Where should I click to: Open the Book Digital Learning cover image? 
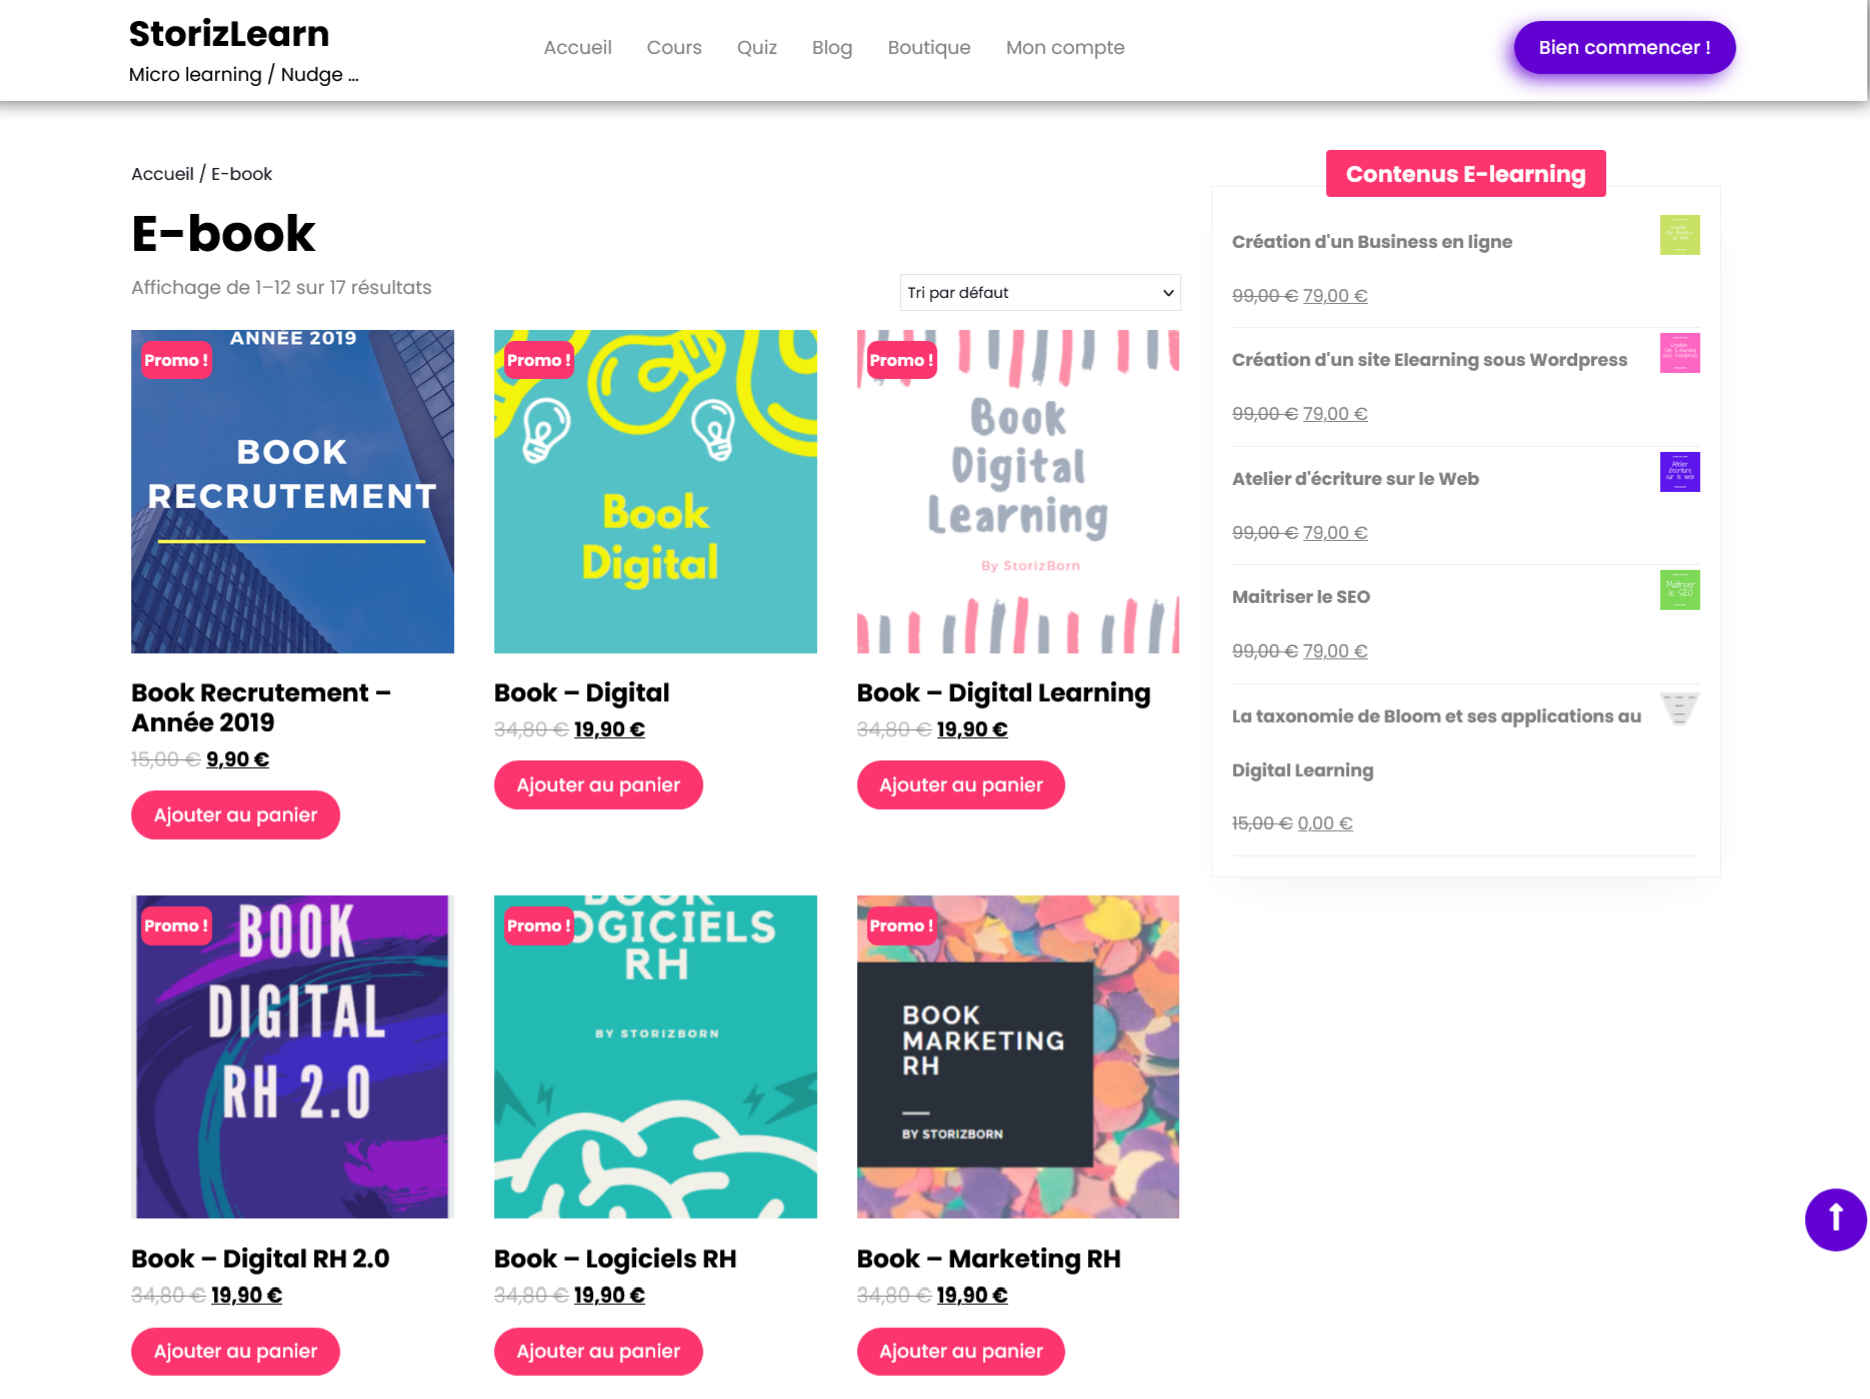tap(1018, 492)
